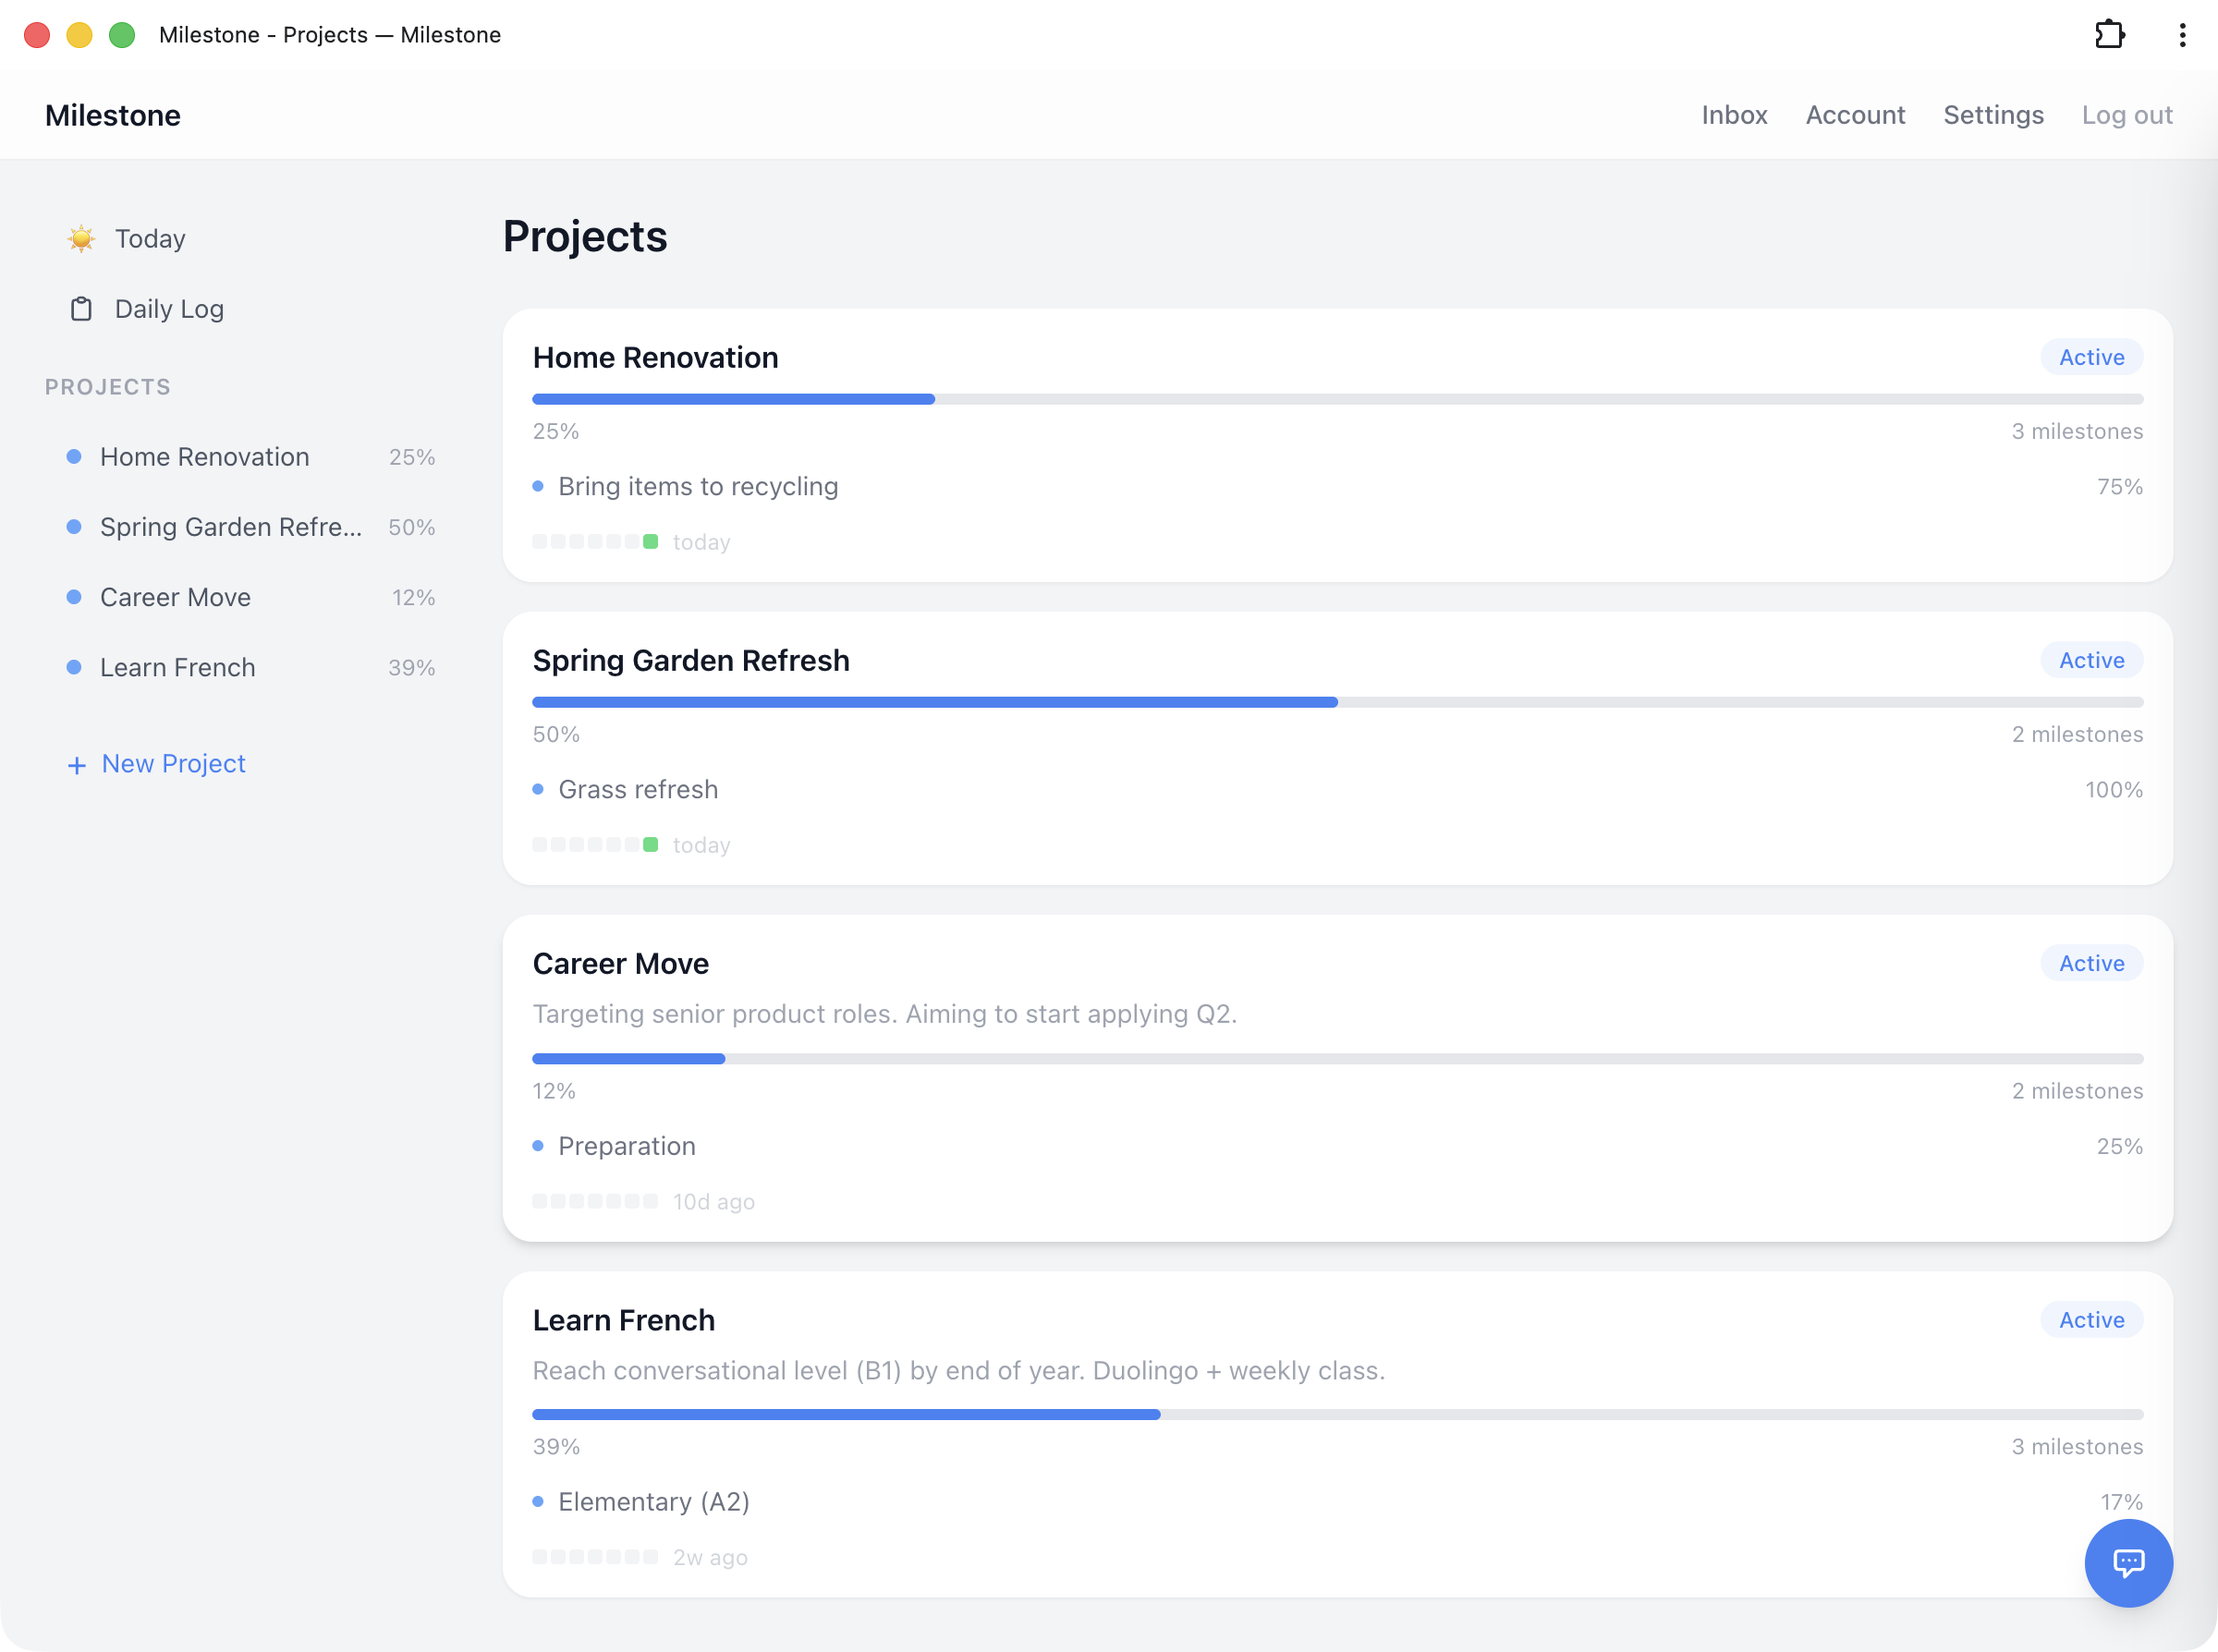Viewport: 2218px width, 1652px height.
Task: Open the Today view via the sun icon
Action: point(80,238)
